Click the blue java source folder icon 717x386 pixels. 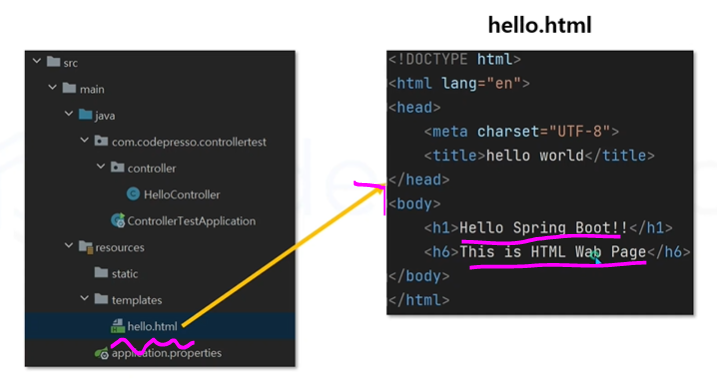click(x=86, y=114)
